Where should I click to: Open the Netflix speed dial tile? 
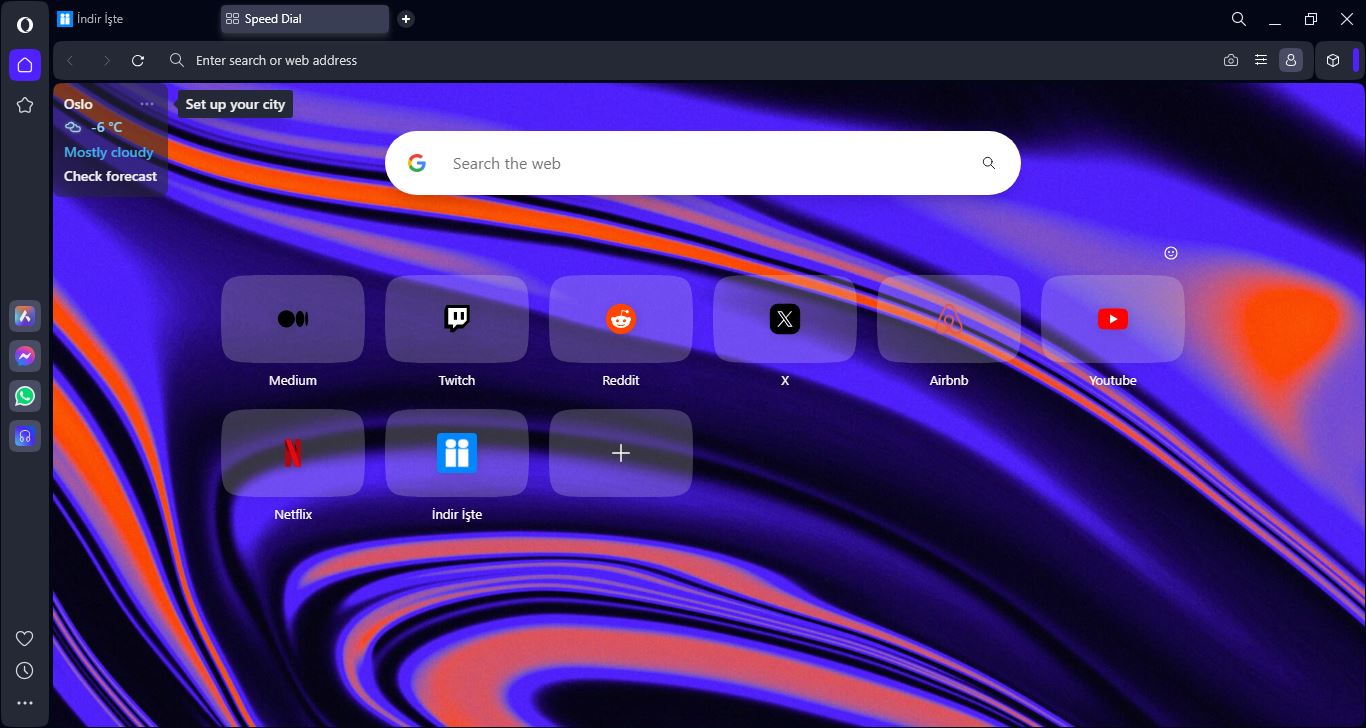(293, 453)
